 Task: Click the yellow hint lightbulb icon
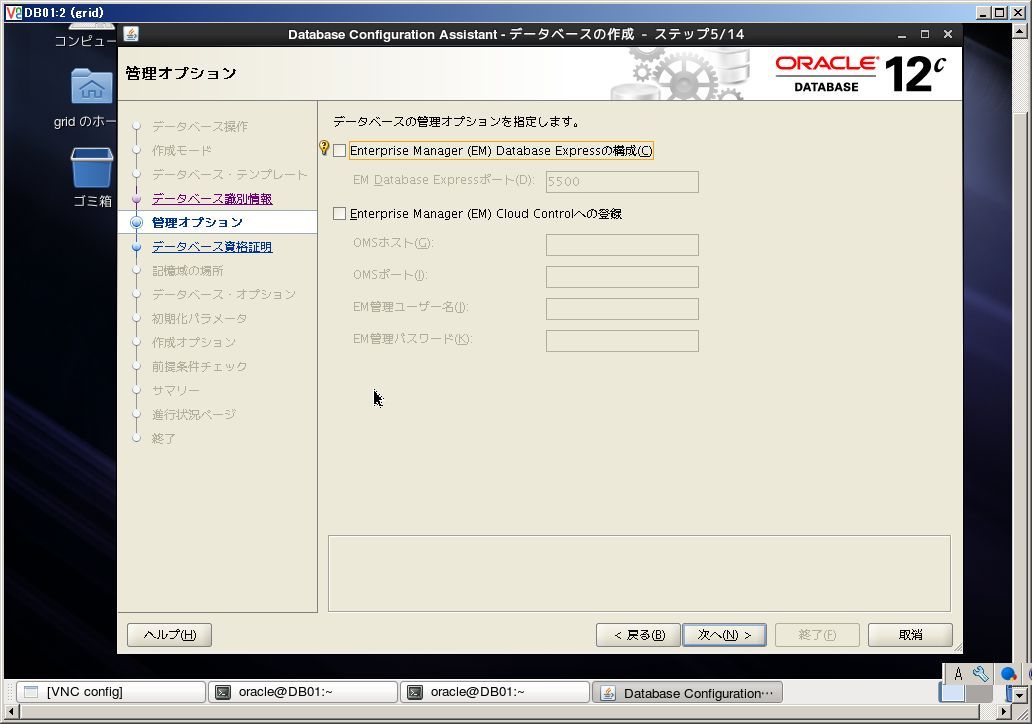324,147
